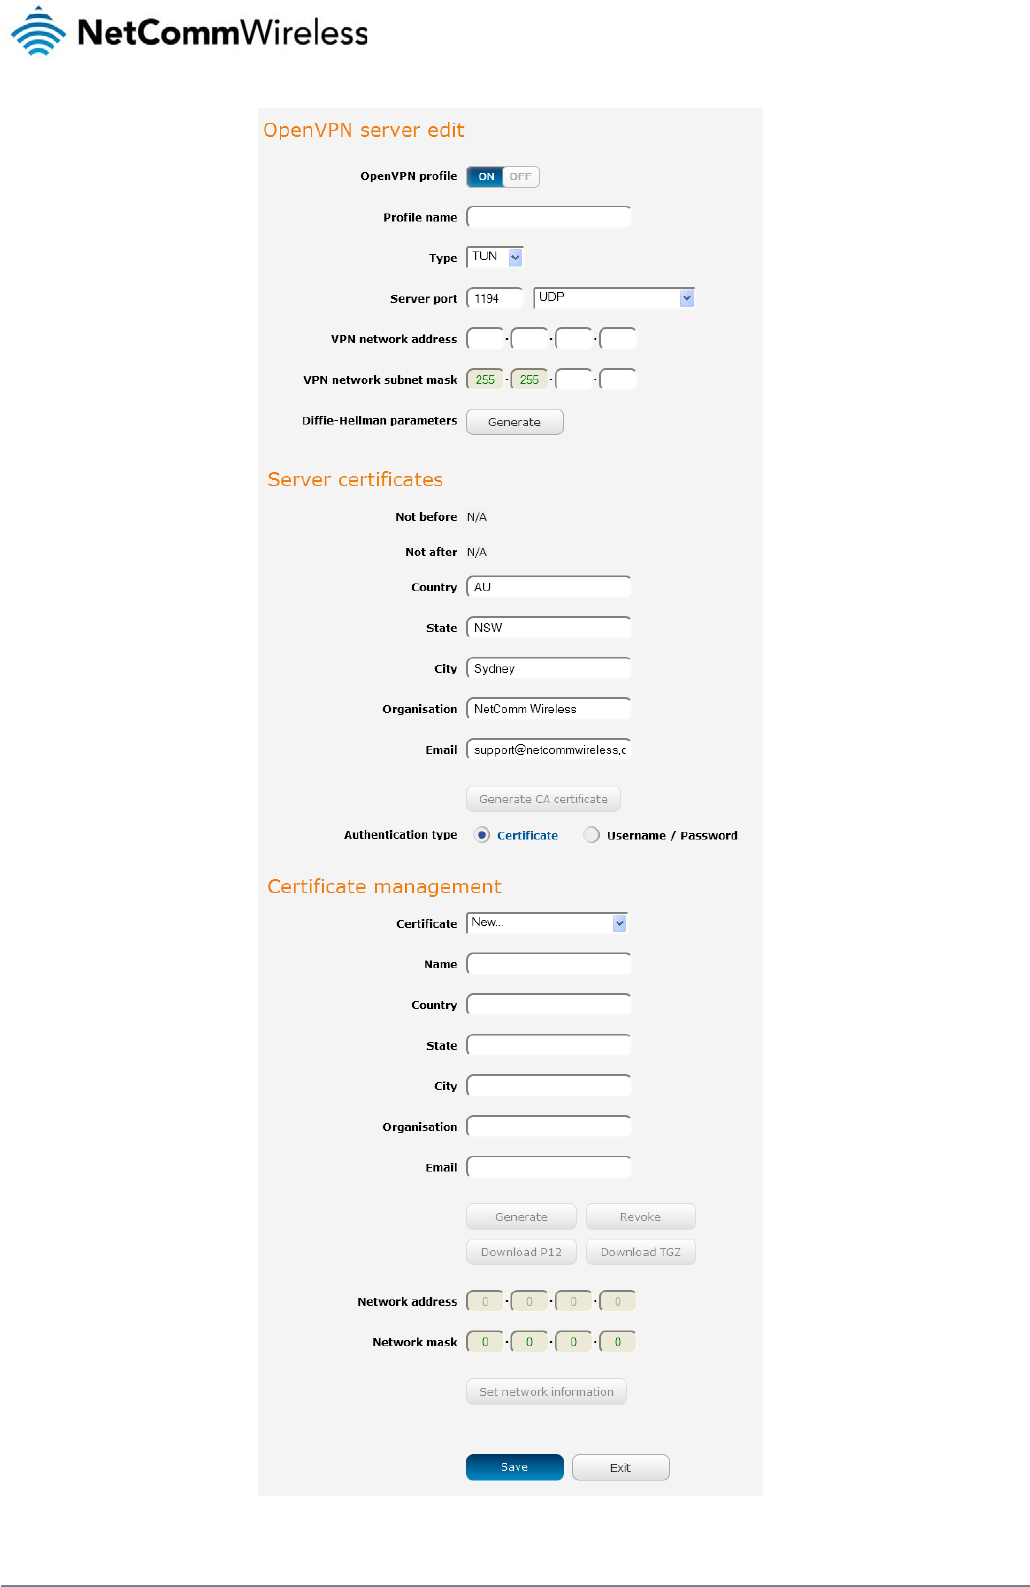1030x1587 pixels.
Task: Select Certificate authentication type
Action: click(483, 835)
